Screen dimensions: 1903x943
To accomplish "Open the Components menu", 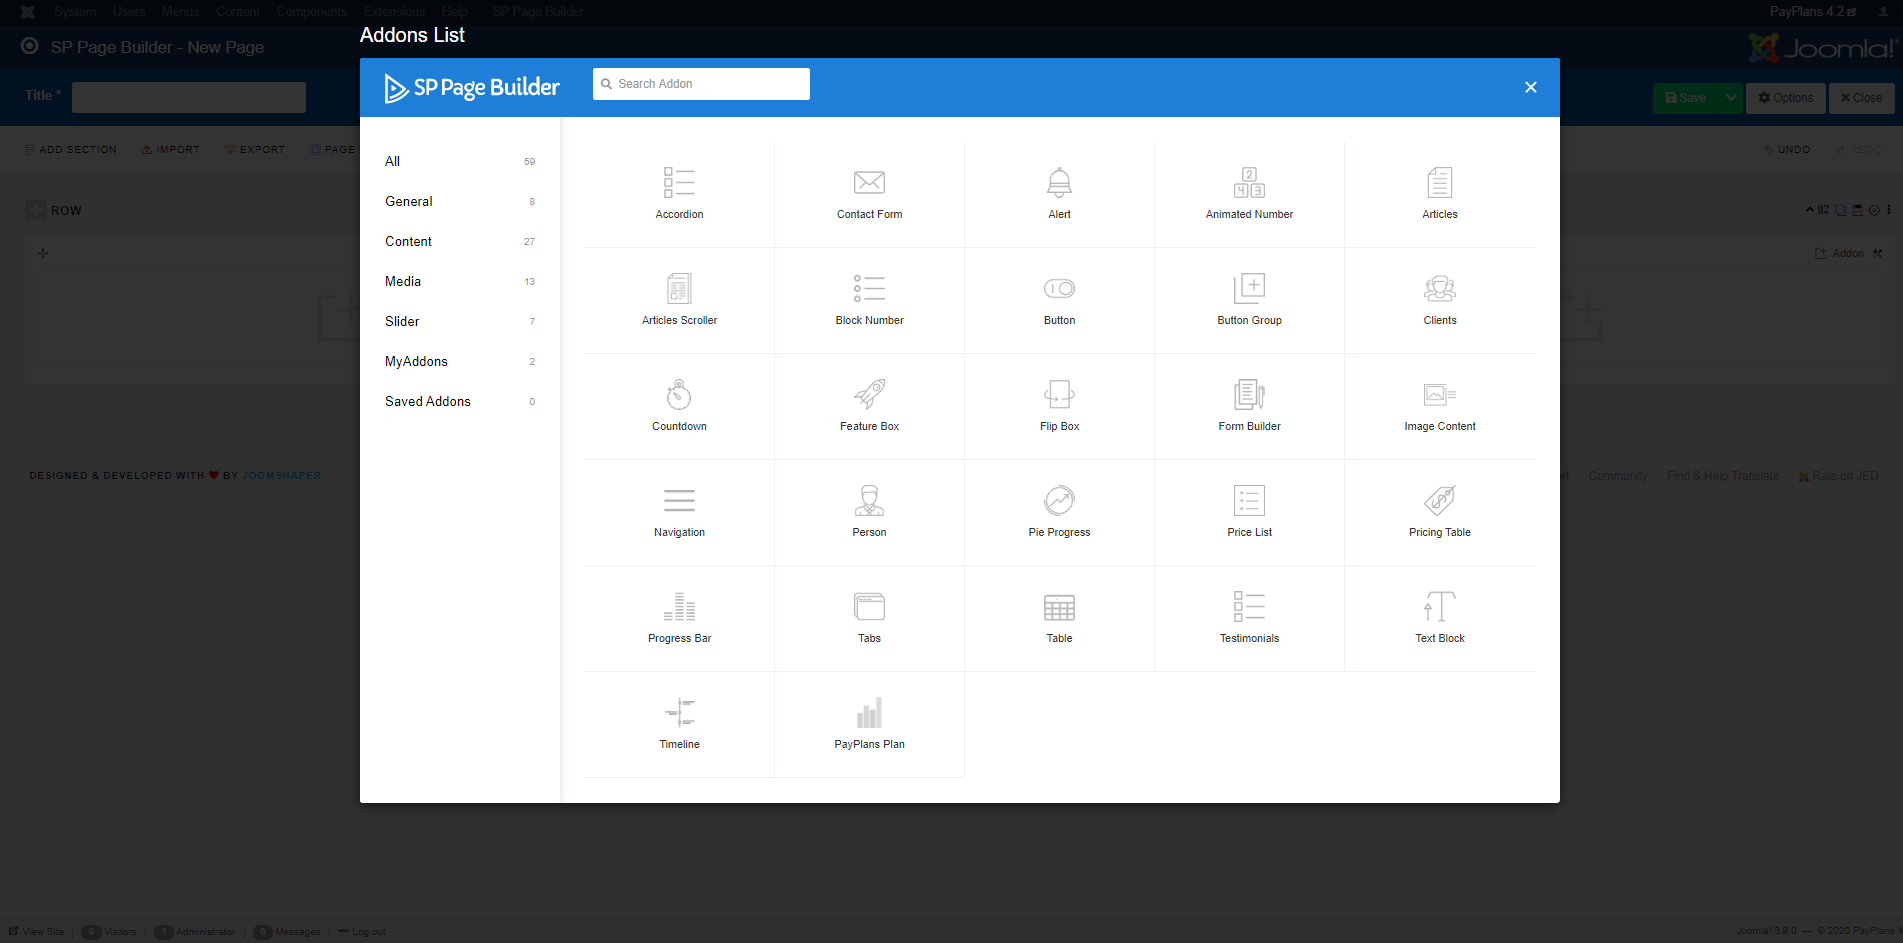I will point(312,12).
